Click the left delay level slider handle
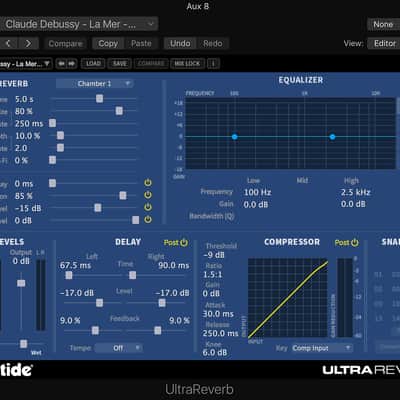This screenshot has height=400, width=400. pyautogui.click(x=99, y=303)
